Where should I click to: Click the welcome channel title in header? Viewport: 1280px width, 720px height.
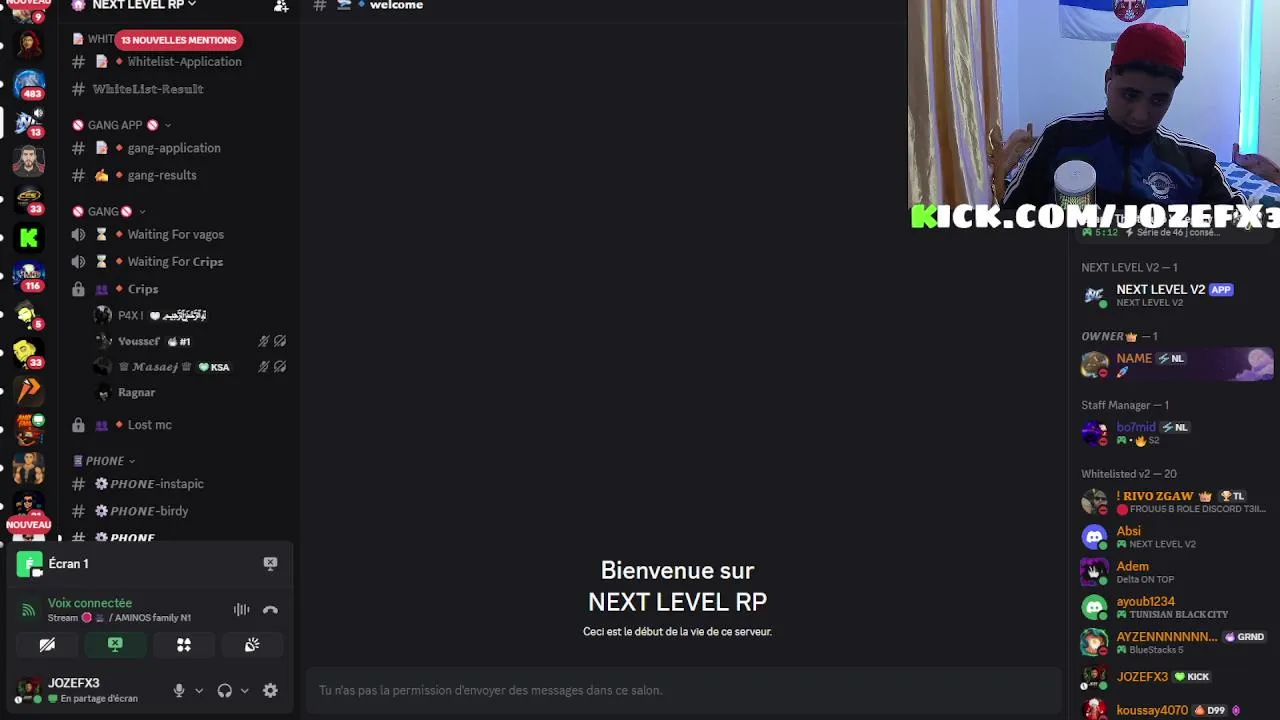point(396,6)
